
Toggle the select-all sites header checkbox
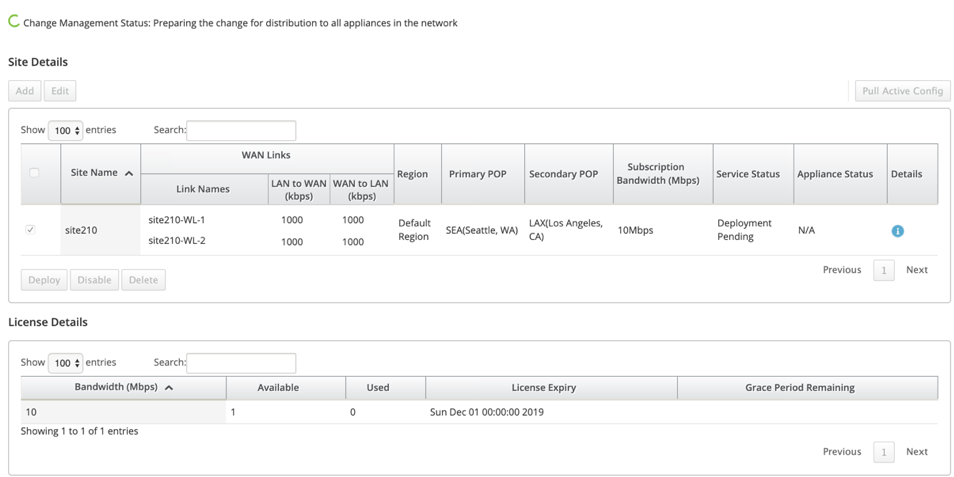click(34, 173)
